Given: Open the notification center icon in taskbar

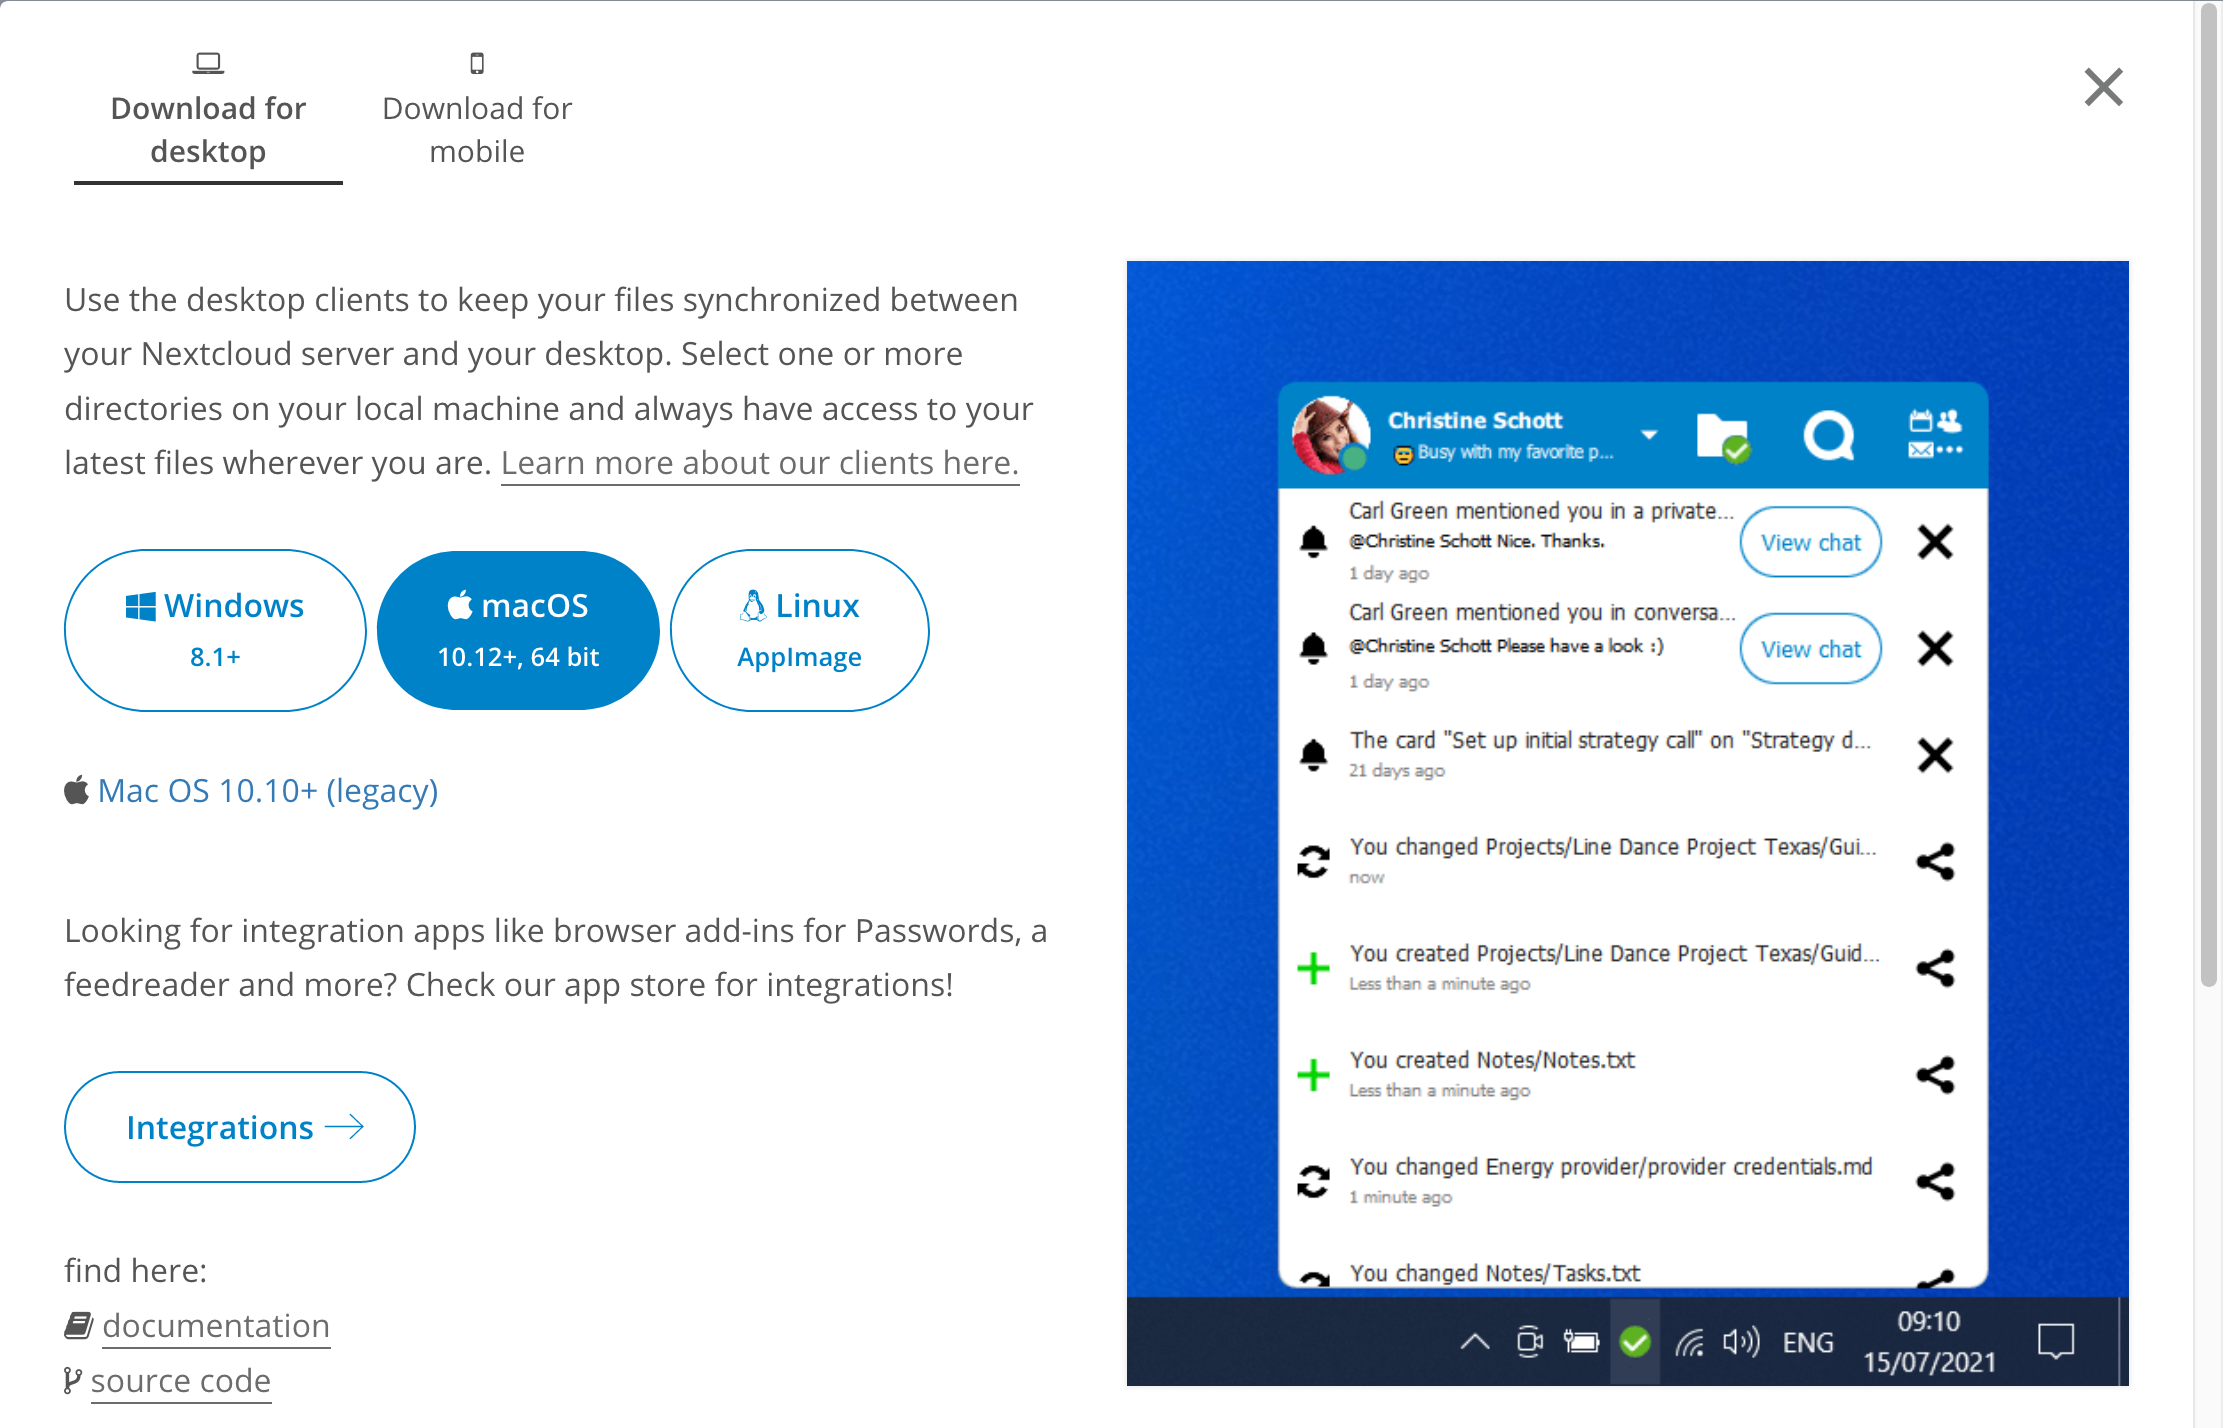Looking at the screenshot, I should (2056, 1341).
